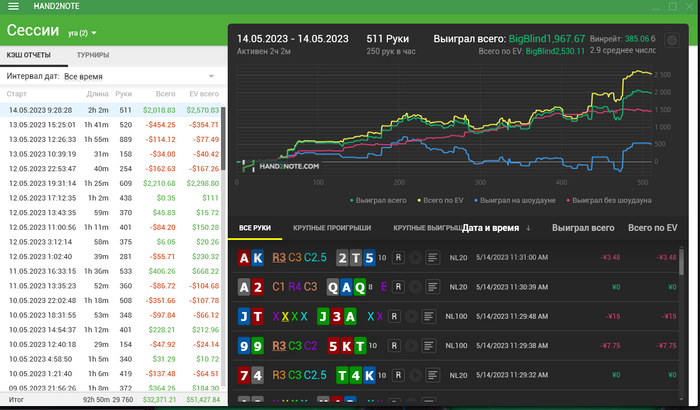700x410 pixels.
Task: Open hand text for the 99 hand
Action: point(429,346)
